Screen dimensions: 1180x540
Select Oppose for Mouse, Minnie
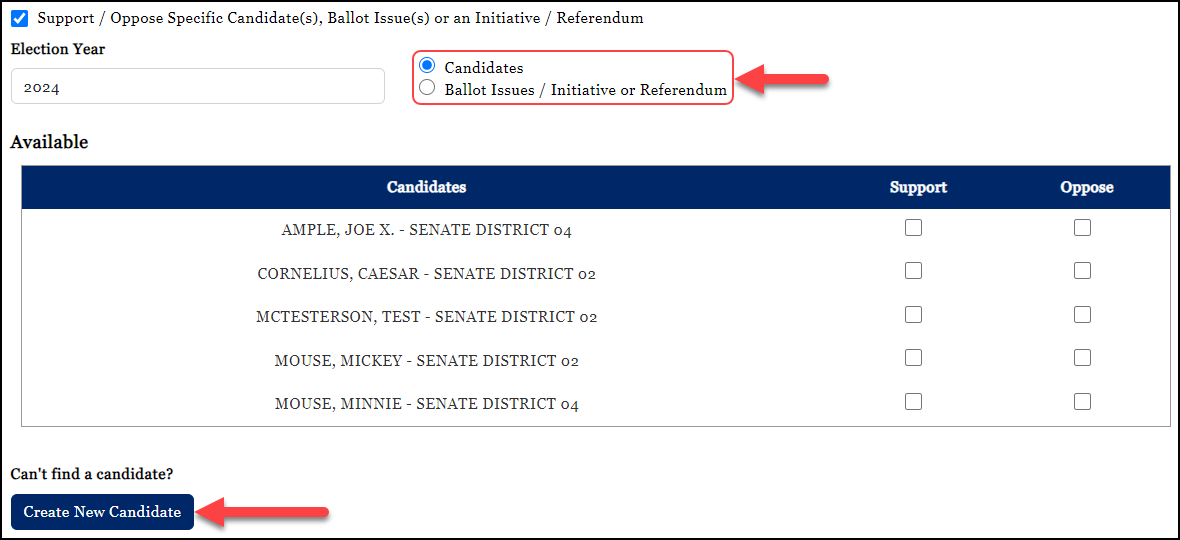1082,402
